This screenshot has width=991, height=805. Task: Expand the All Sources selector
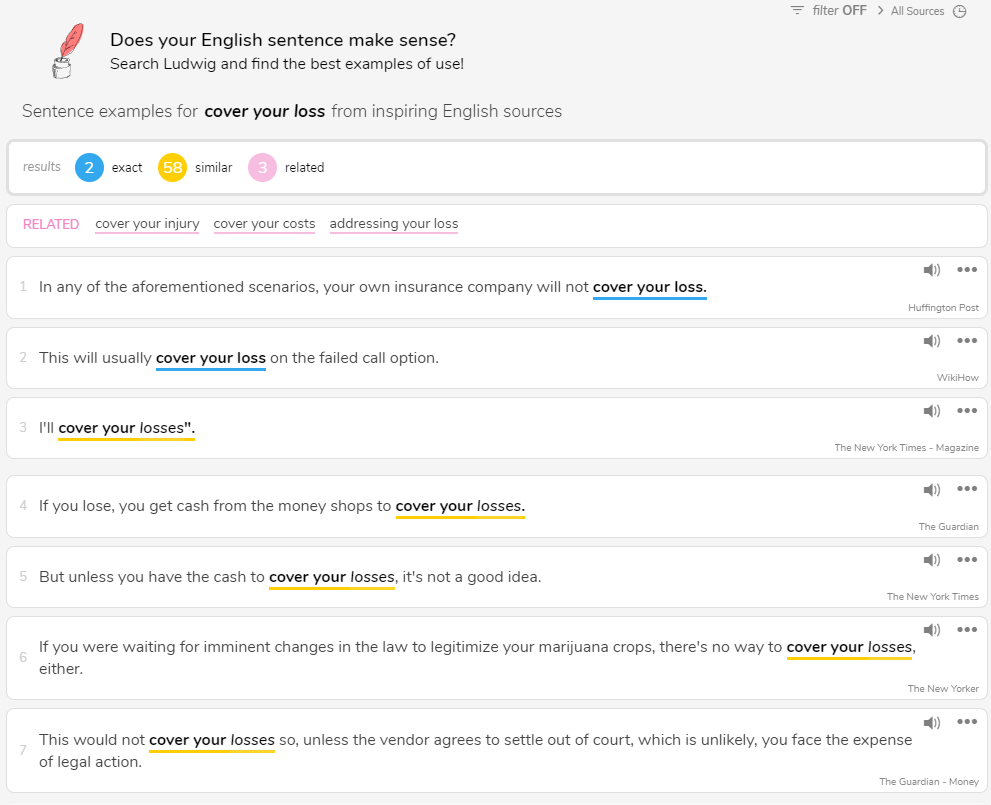pos(910,11)
